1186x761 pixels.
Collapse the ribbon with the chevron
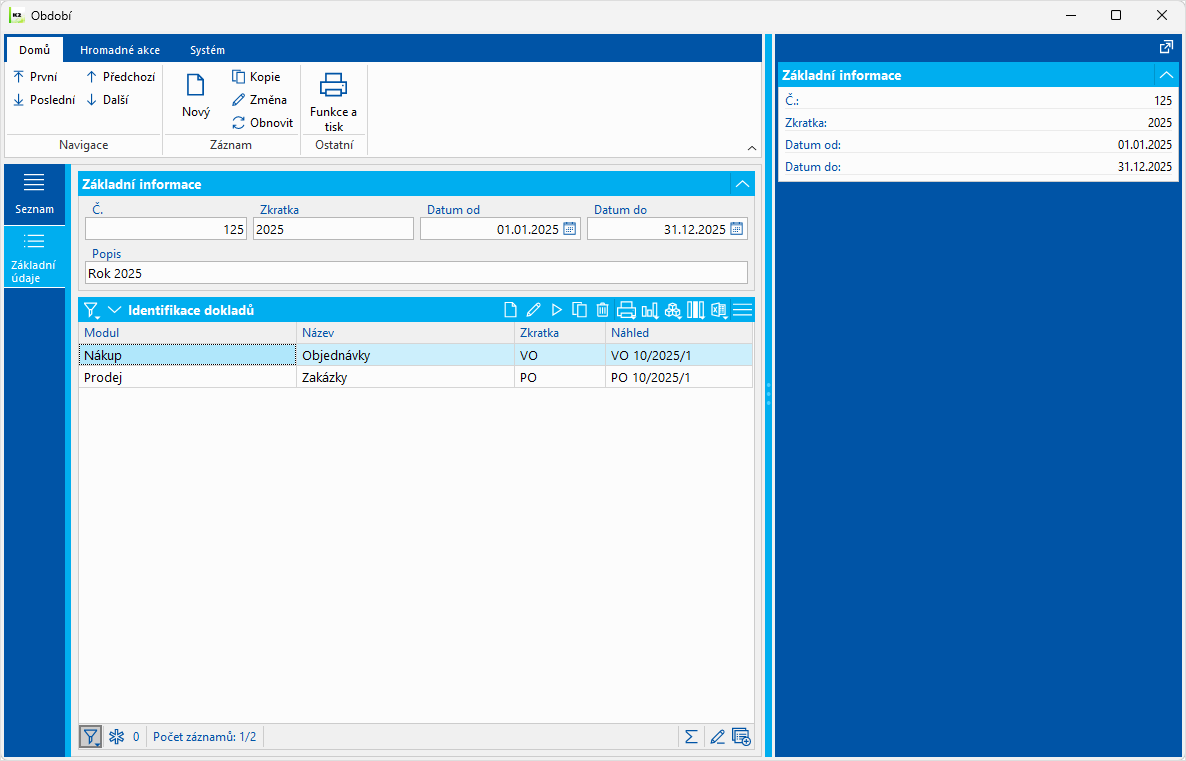coord(752,148)
